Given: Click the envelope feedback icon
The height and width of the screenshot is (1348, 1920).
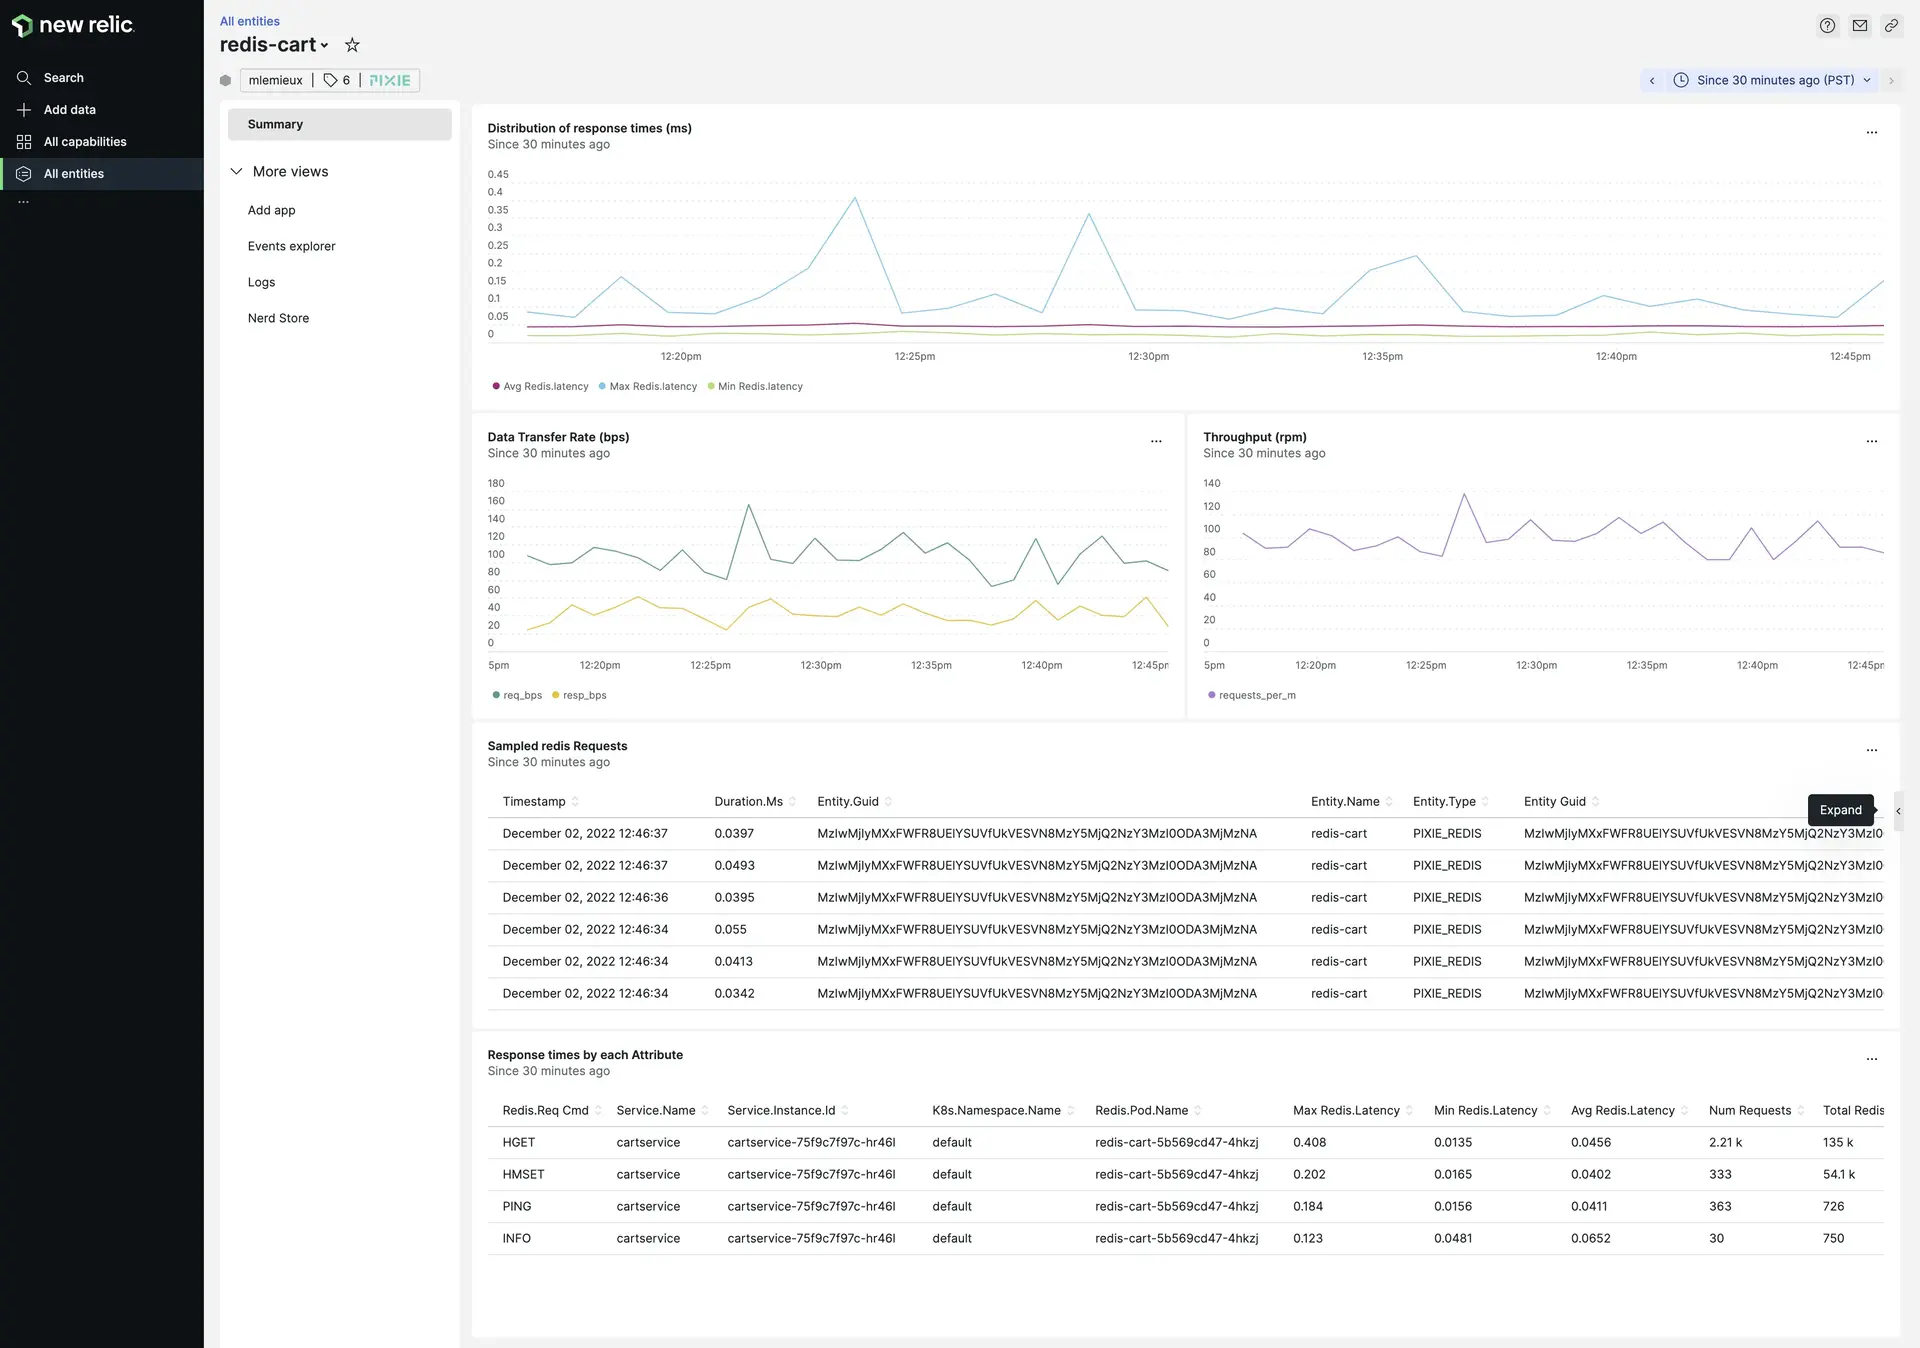Looking at the screenshot, I should click(x=1859, y=26).
